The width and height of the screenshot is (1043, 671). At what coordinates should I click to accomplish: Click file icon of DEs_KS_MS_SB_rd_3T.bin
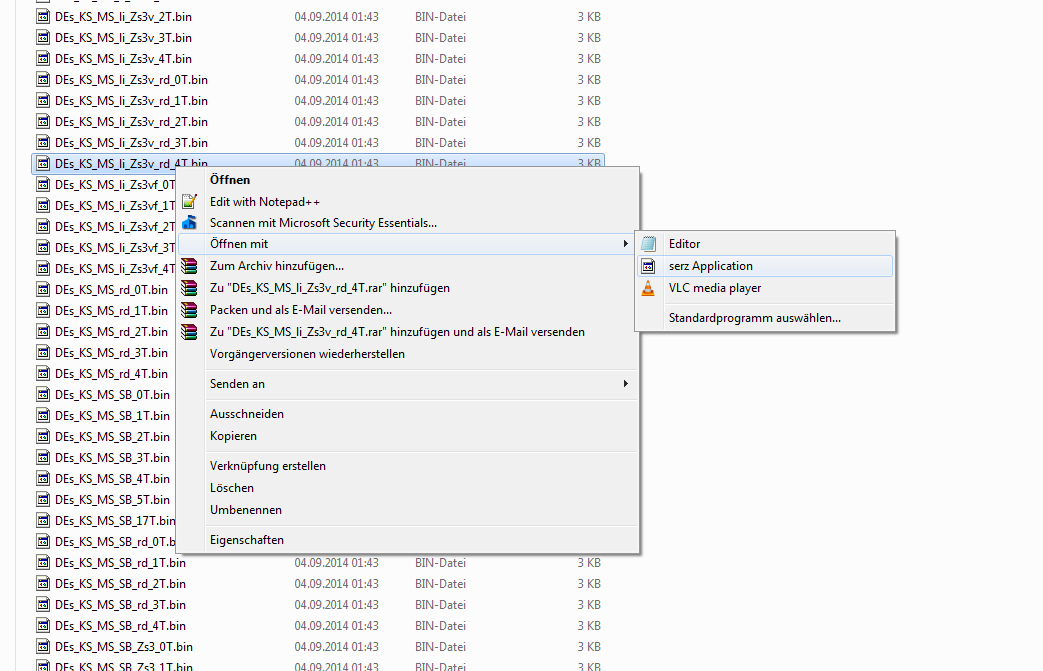pyautogui.click(x=43, y=604)
